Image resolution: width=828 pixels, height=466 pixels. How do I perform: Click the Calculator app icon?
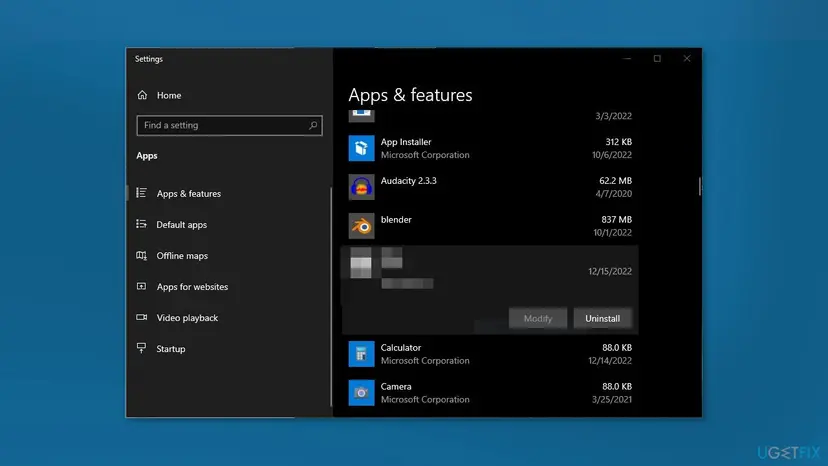pos(361,354)
